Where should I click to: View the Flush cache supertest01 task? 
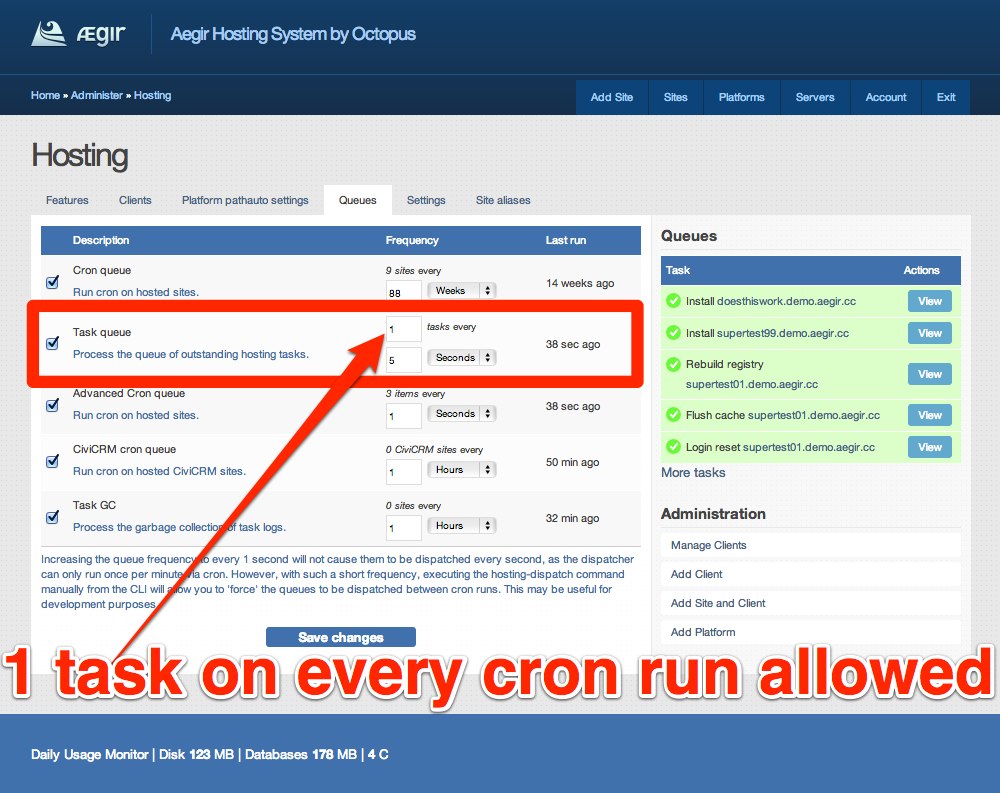(930, 415)
